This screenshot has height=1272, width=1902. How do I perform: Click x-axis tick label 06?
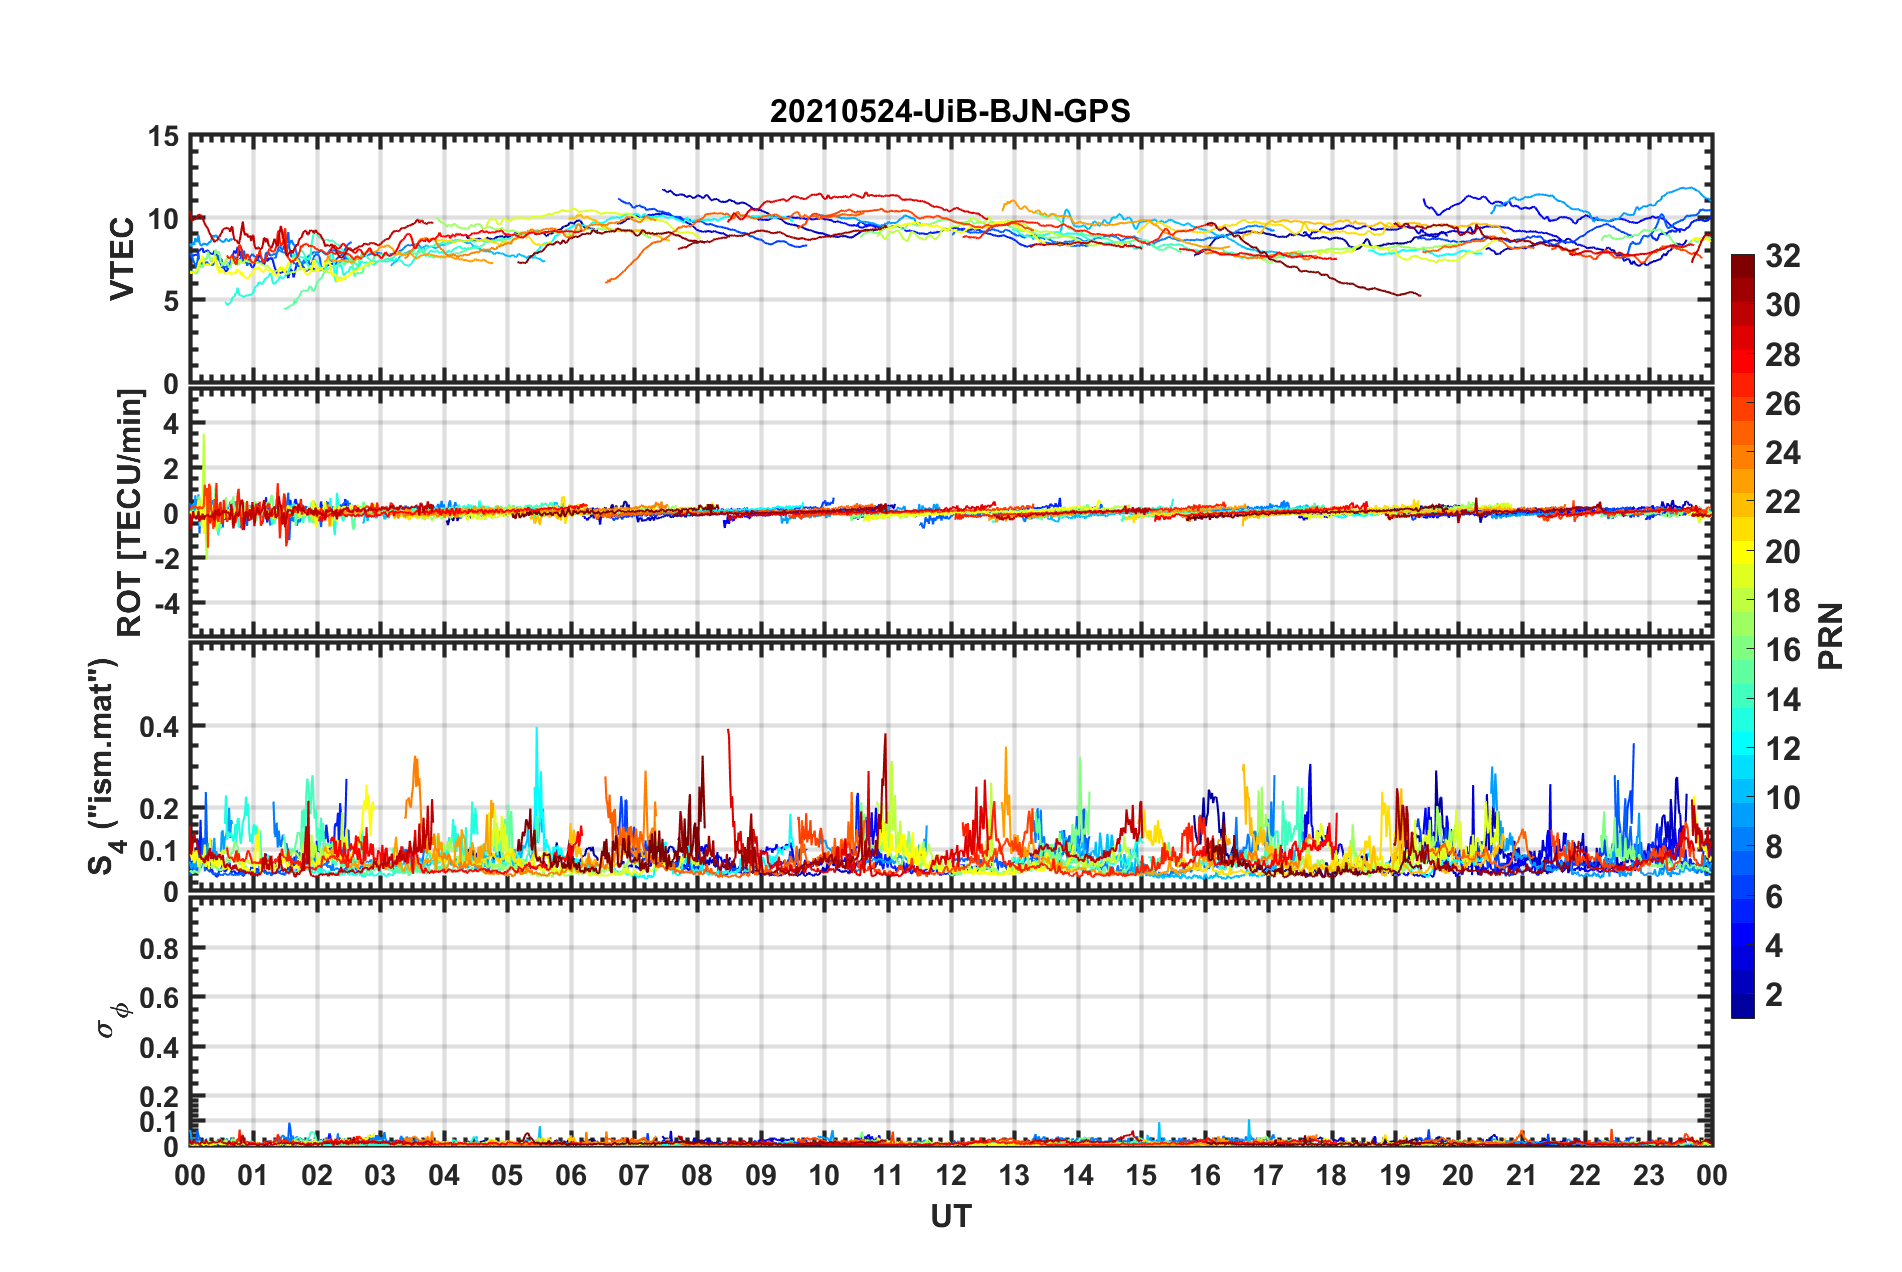point(571,1176)
